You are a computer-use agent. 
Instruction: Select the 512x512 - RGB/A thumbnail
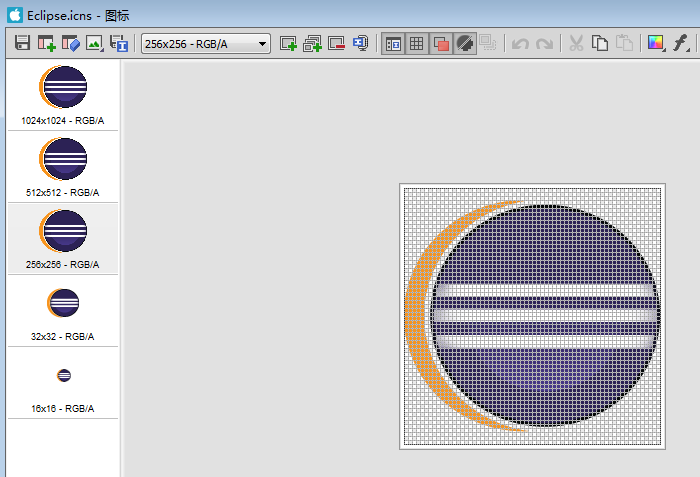tap(63, 167)
